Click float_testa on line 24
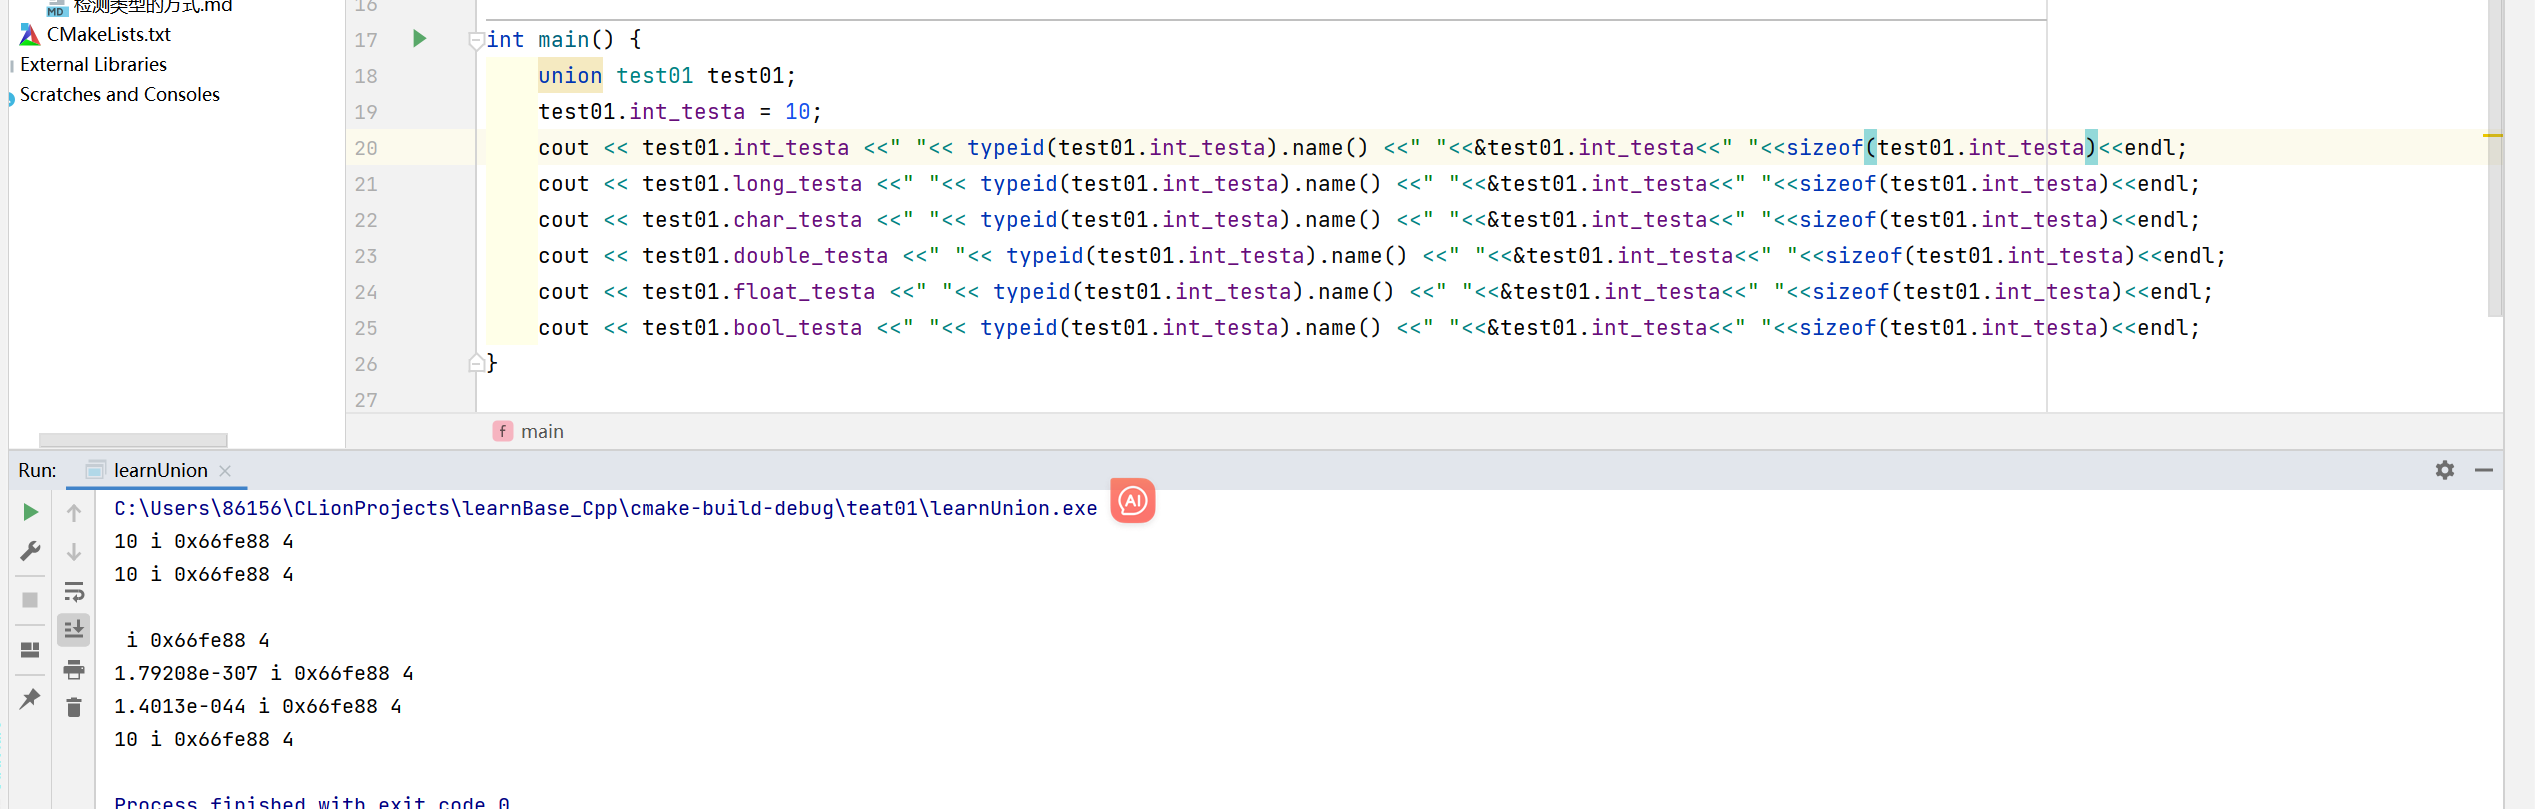Screen dimensions: 2535x809 804,292
